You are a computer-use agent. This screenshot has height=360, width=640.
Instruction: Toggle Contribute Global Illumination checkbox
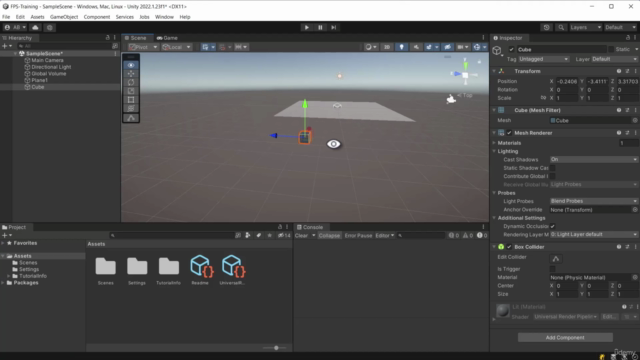(x=552, y=176)
